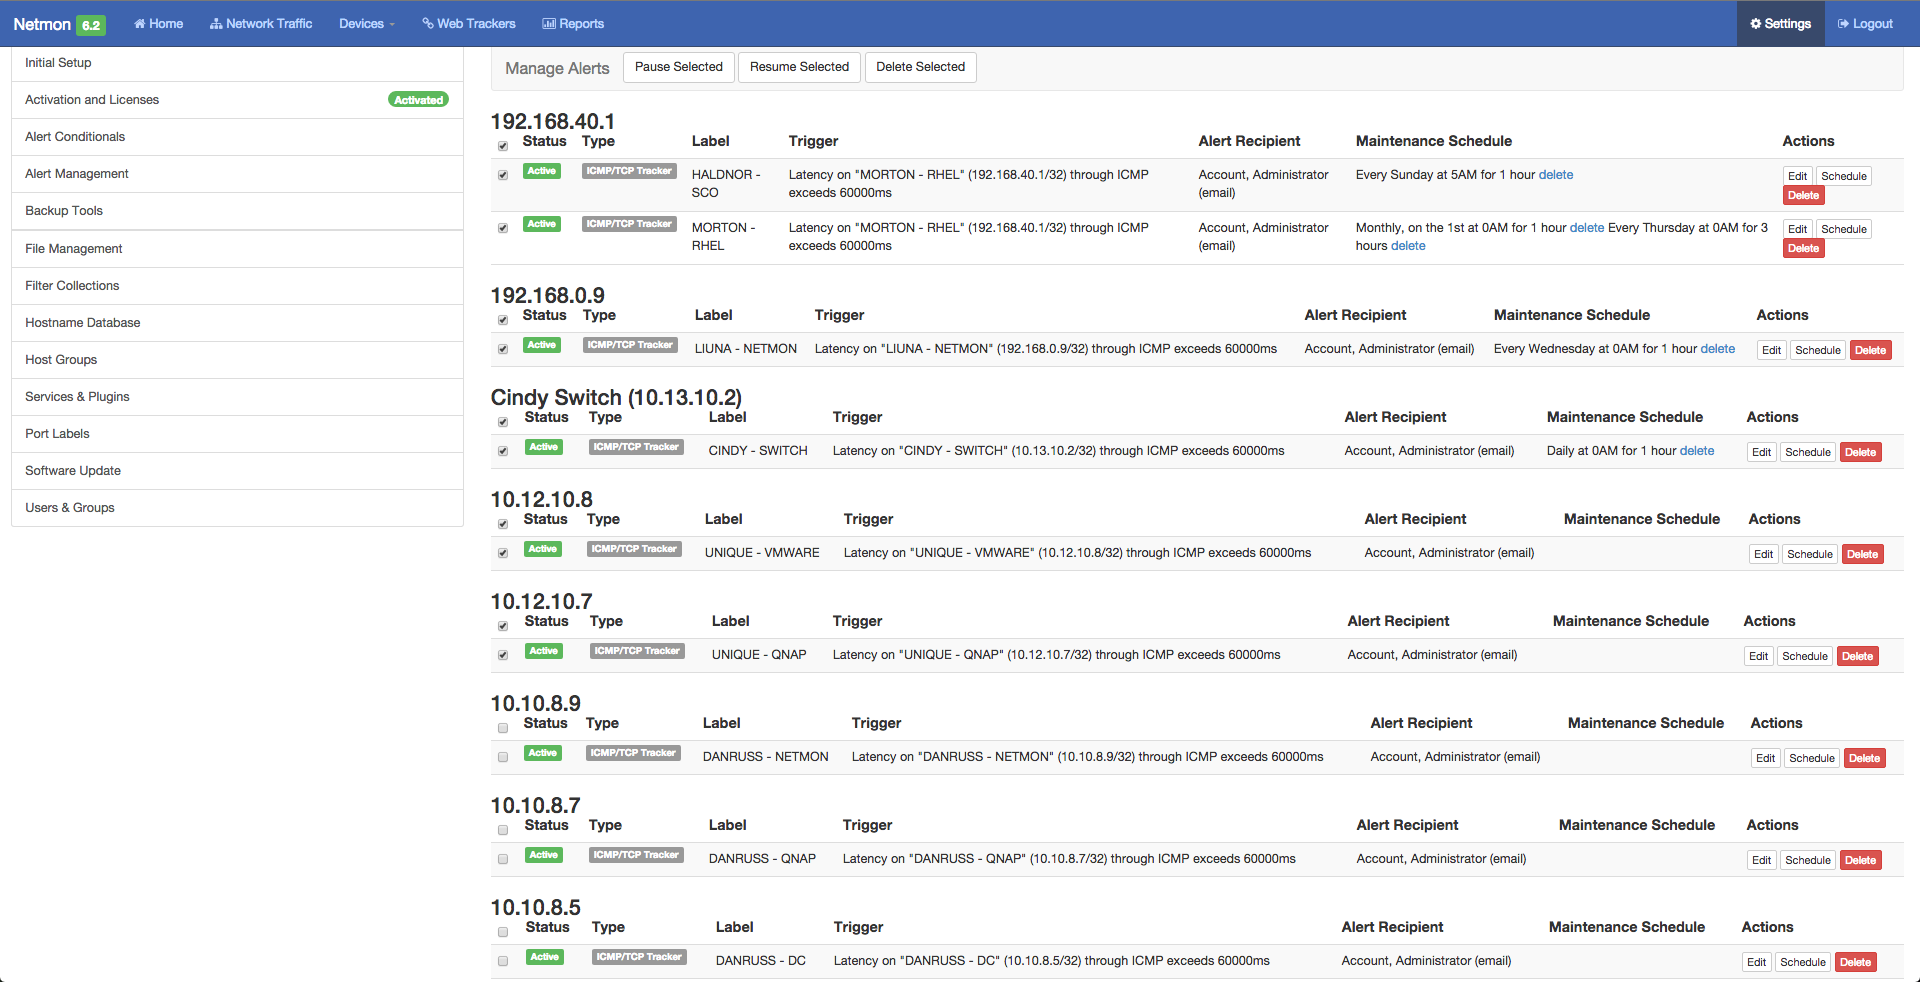Uncheck the HALDNOR - SCO alert checkbox
This screenshot has width=1920, height=982.
pos(503,175)
